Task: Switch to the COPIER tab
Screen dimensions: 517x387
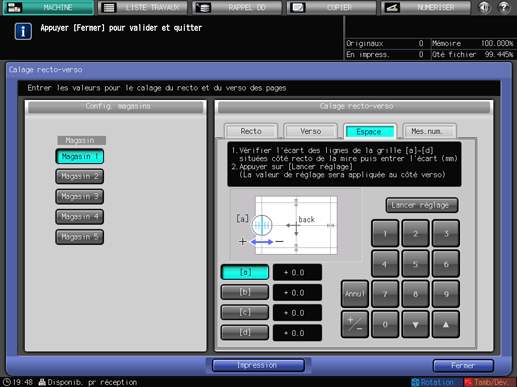Action: (332, 7)
